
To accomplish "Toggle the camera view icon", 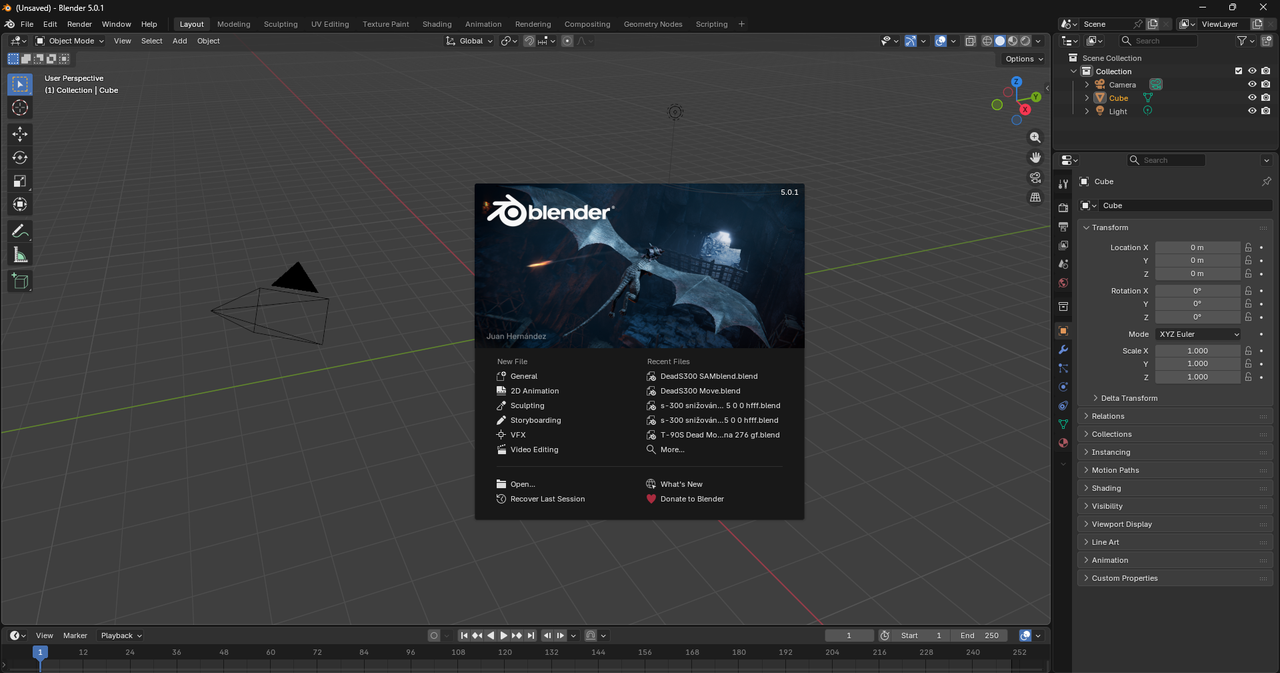I will click(1035, 177).
